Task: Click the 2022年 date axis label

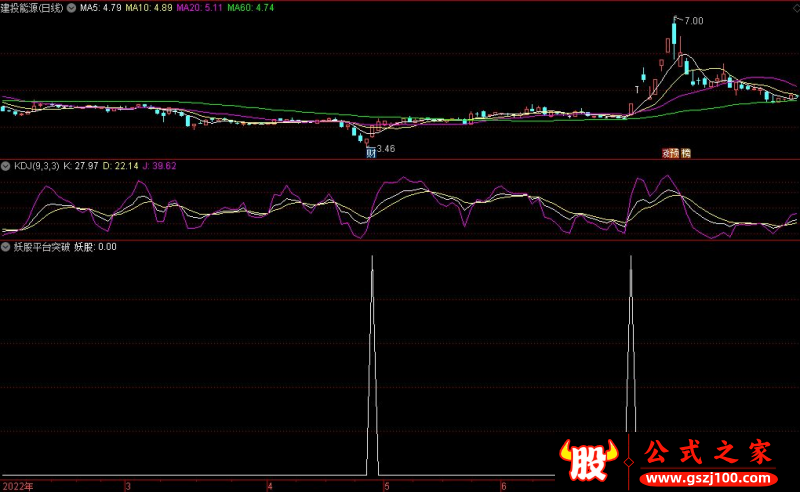Action: coord(18,486)
